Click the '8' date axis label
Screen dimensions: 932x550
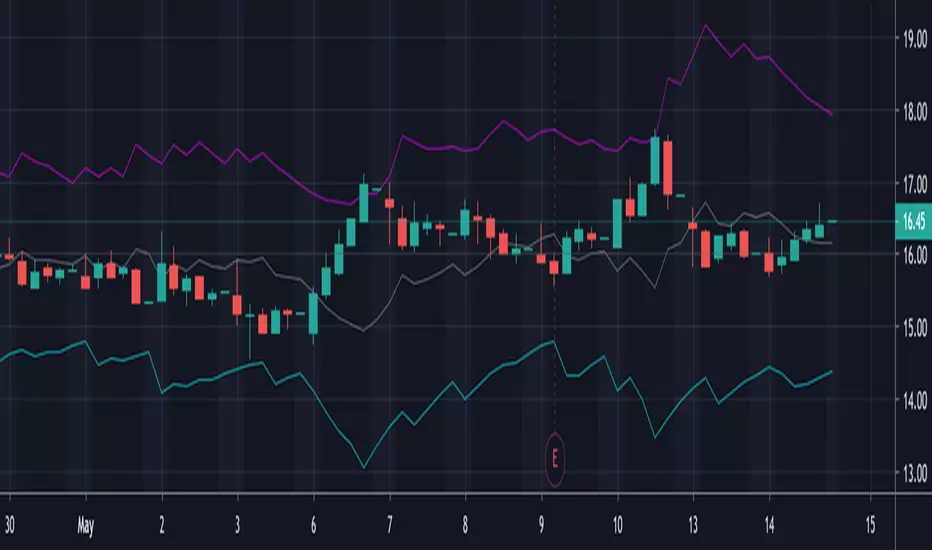[x=465, y=525]
